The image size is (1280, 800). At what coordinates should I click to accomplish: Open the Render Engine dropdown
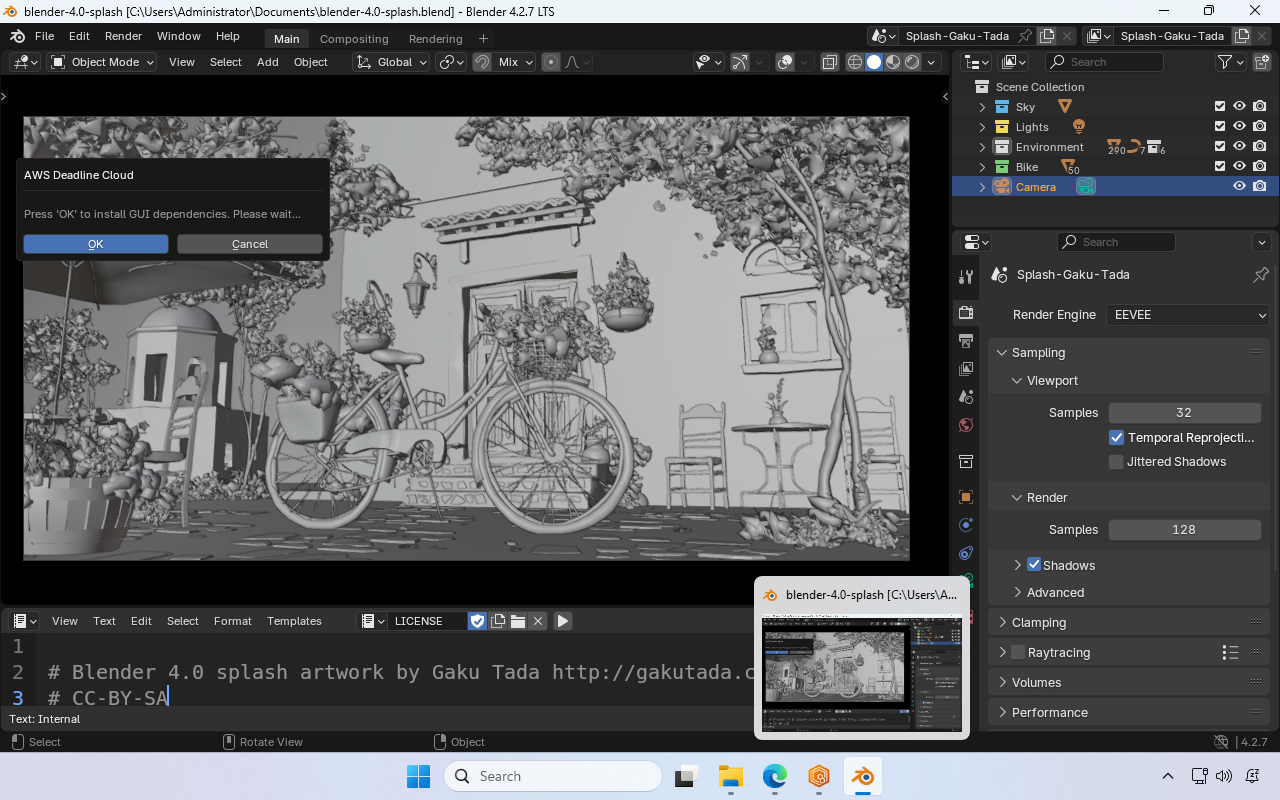point(1188,314)
